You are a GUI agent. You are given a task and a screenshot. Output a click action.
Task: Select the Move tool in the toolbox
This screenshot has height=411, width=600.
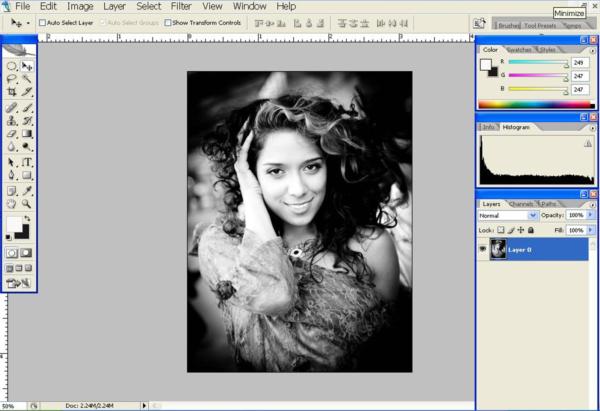point(26,66)
